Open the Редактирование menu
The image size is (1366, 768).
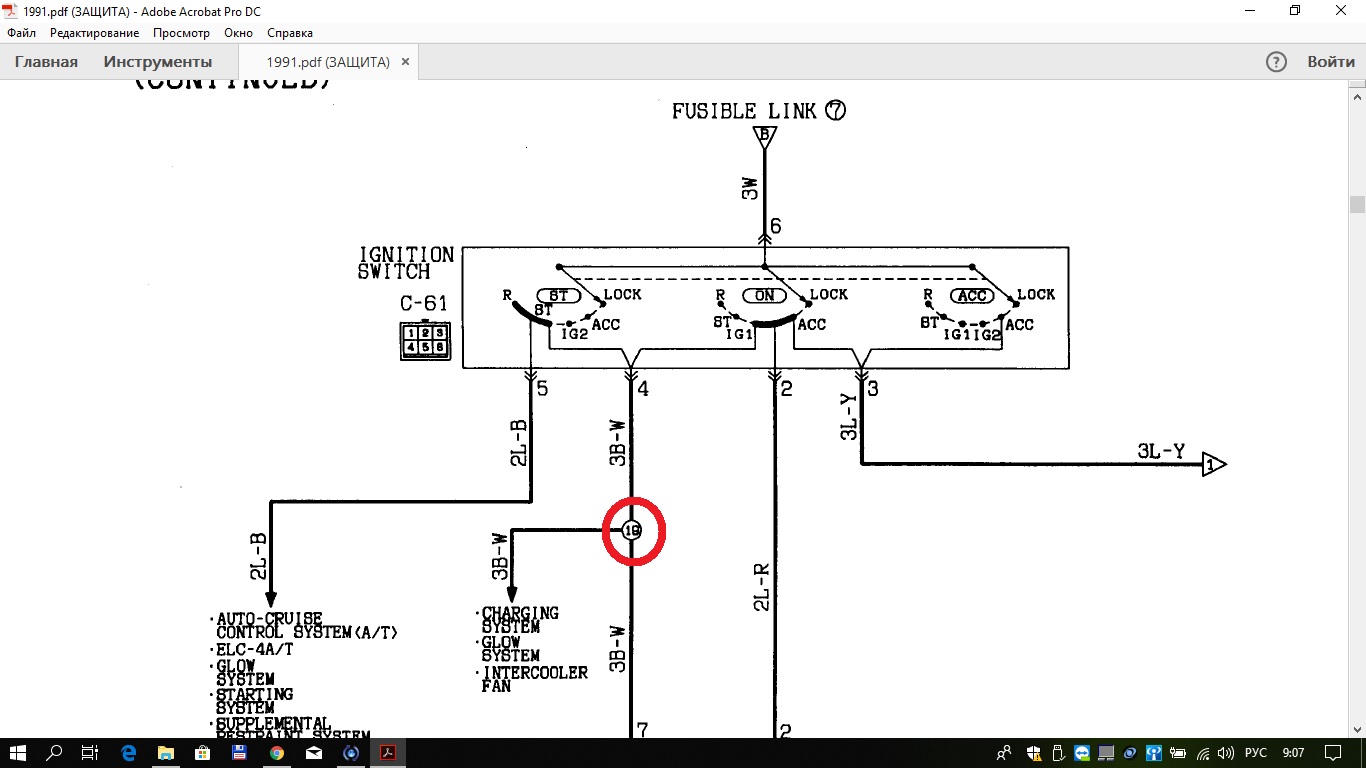[x=95, y=33]
